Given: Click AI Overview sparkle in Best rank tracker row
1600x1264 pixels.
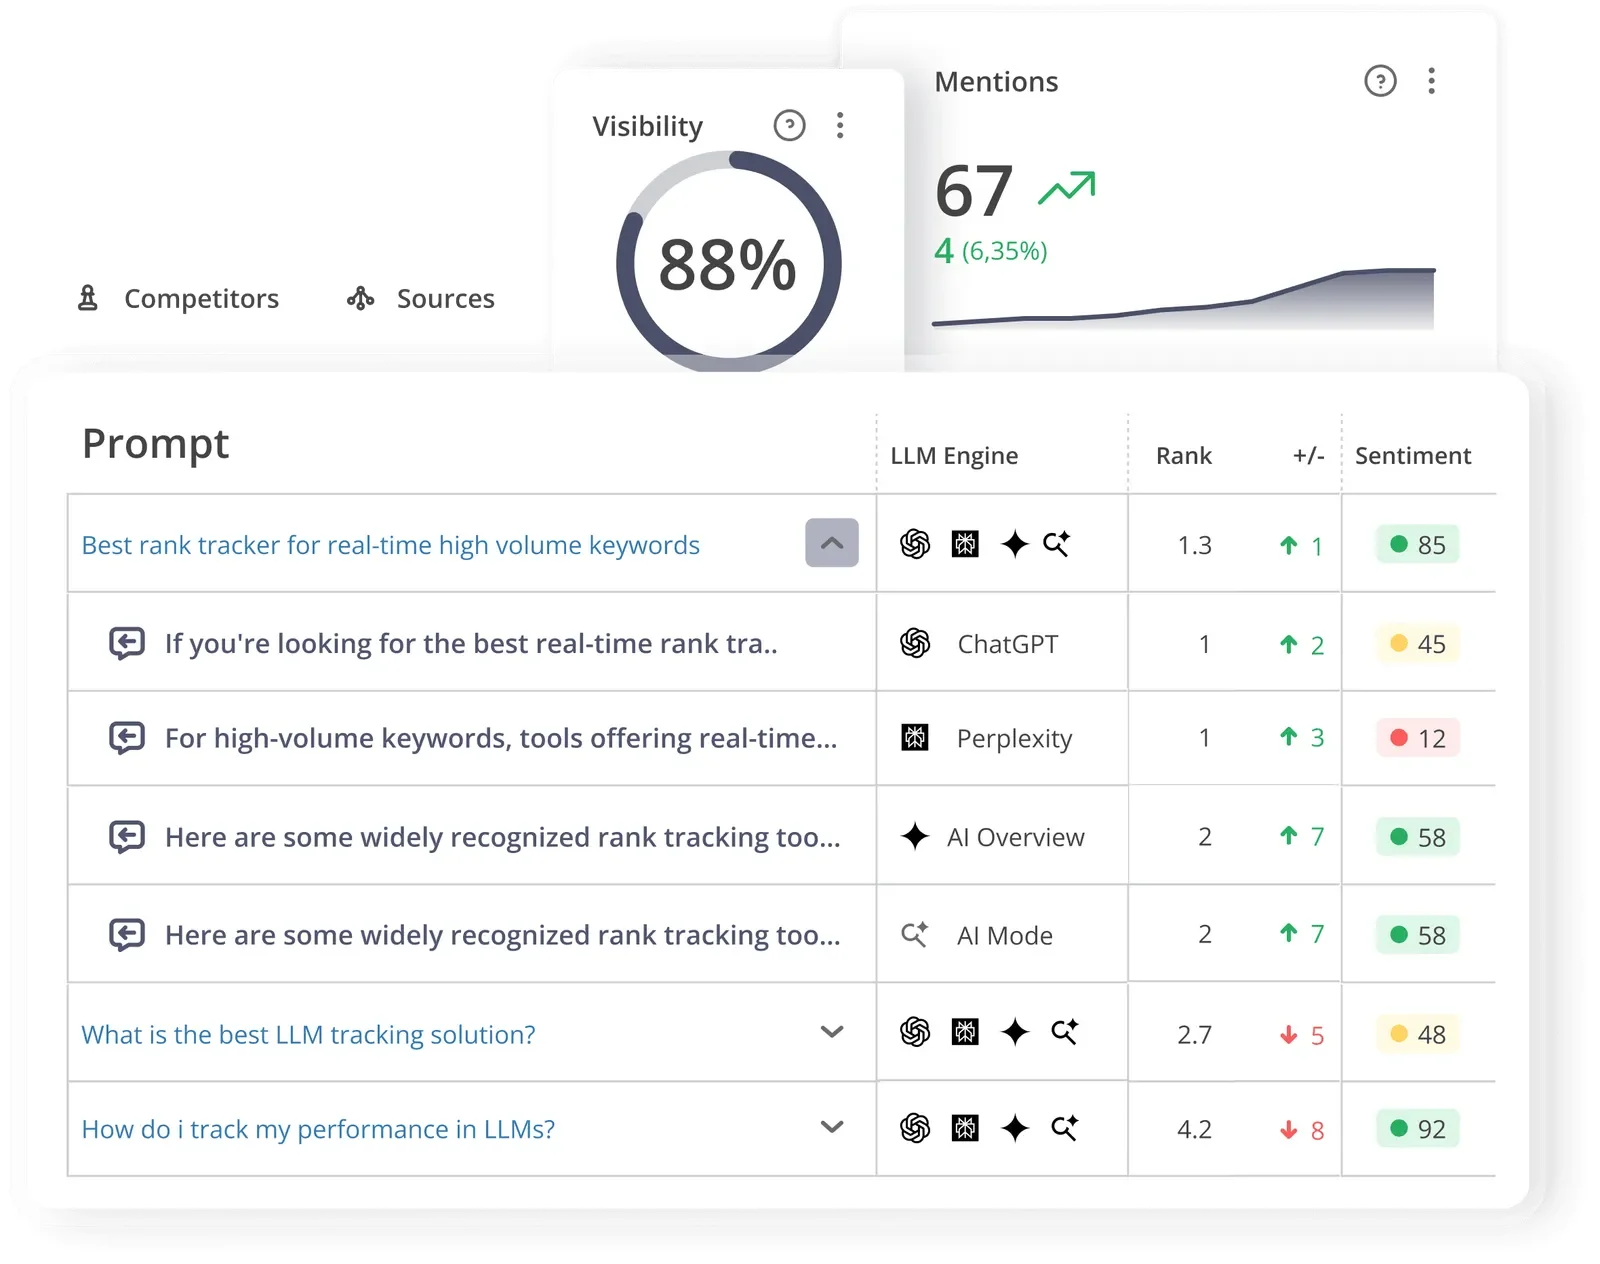Looking at the screenshot, I should pyautogui.click(x=1015, y=544).
